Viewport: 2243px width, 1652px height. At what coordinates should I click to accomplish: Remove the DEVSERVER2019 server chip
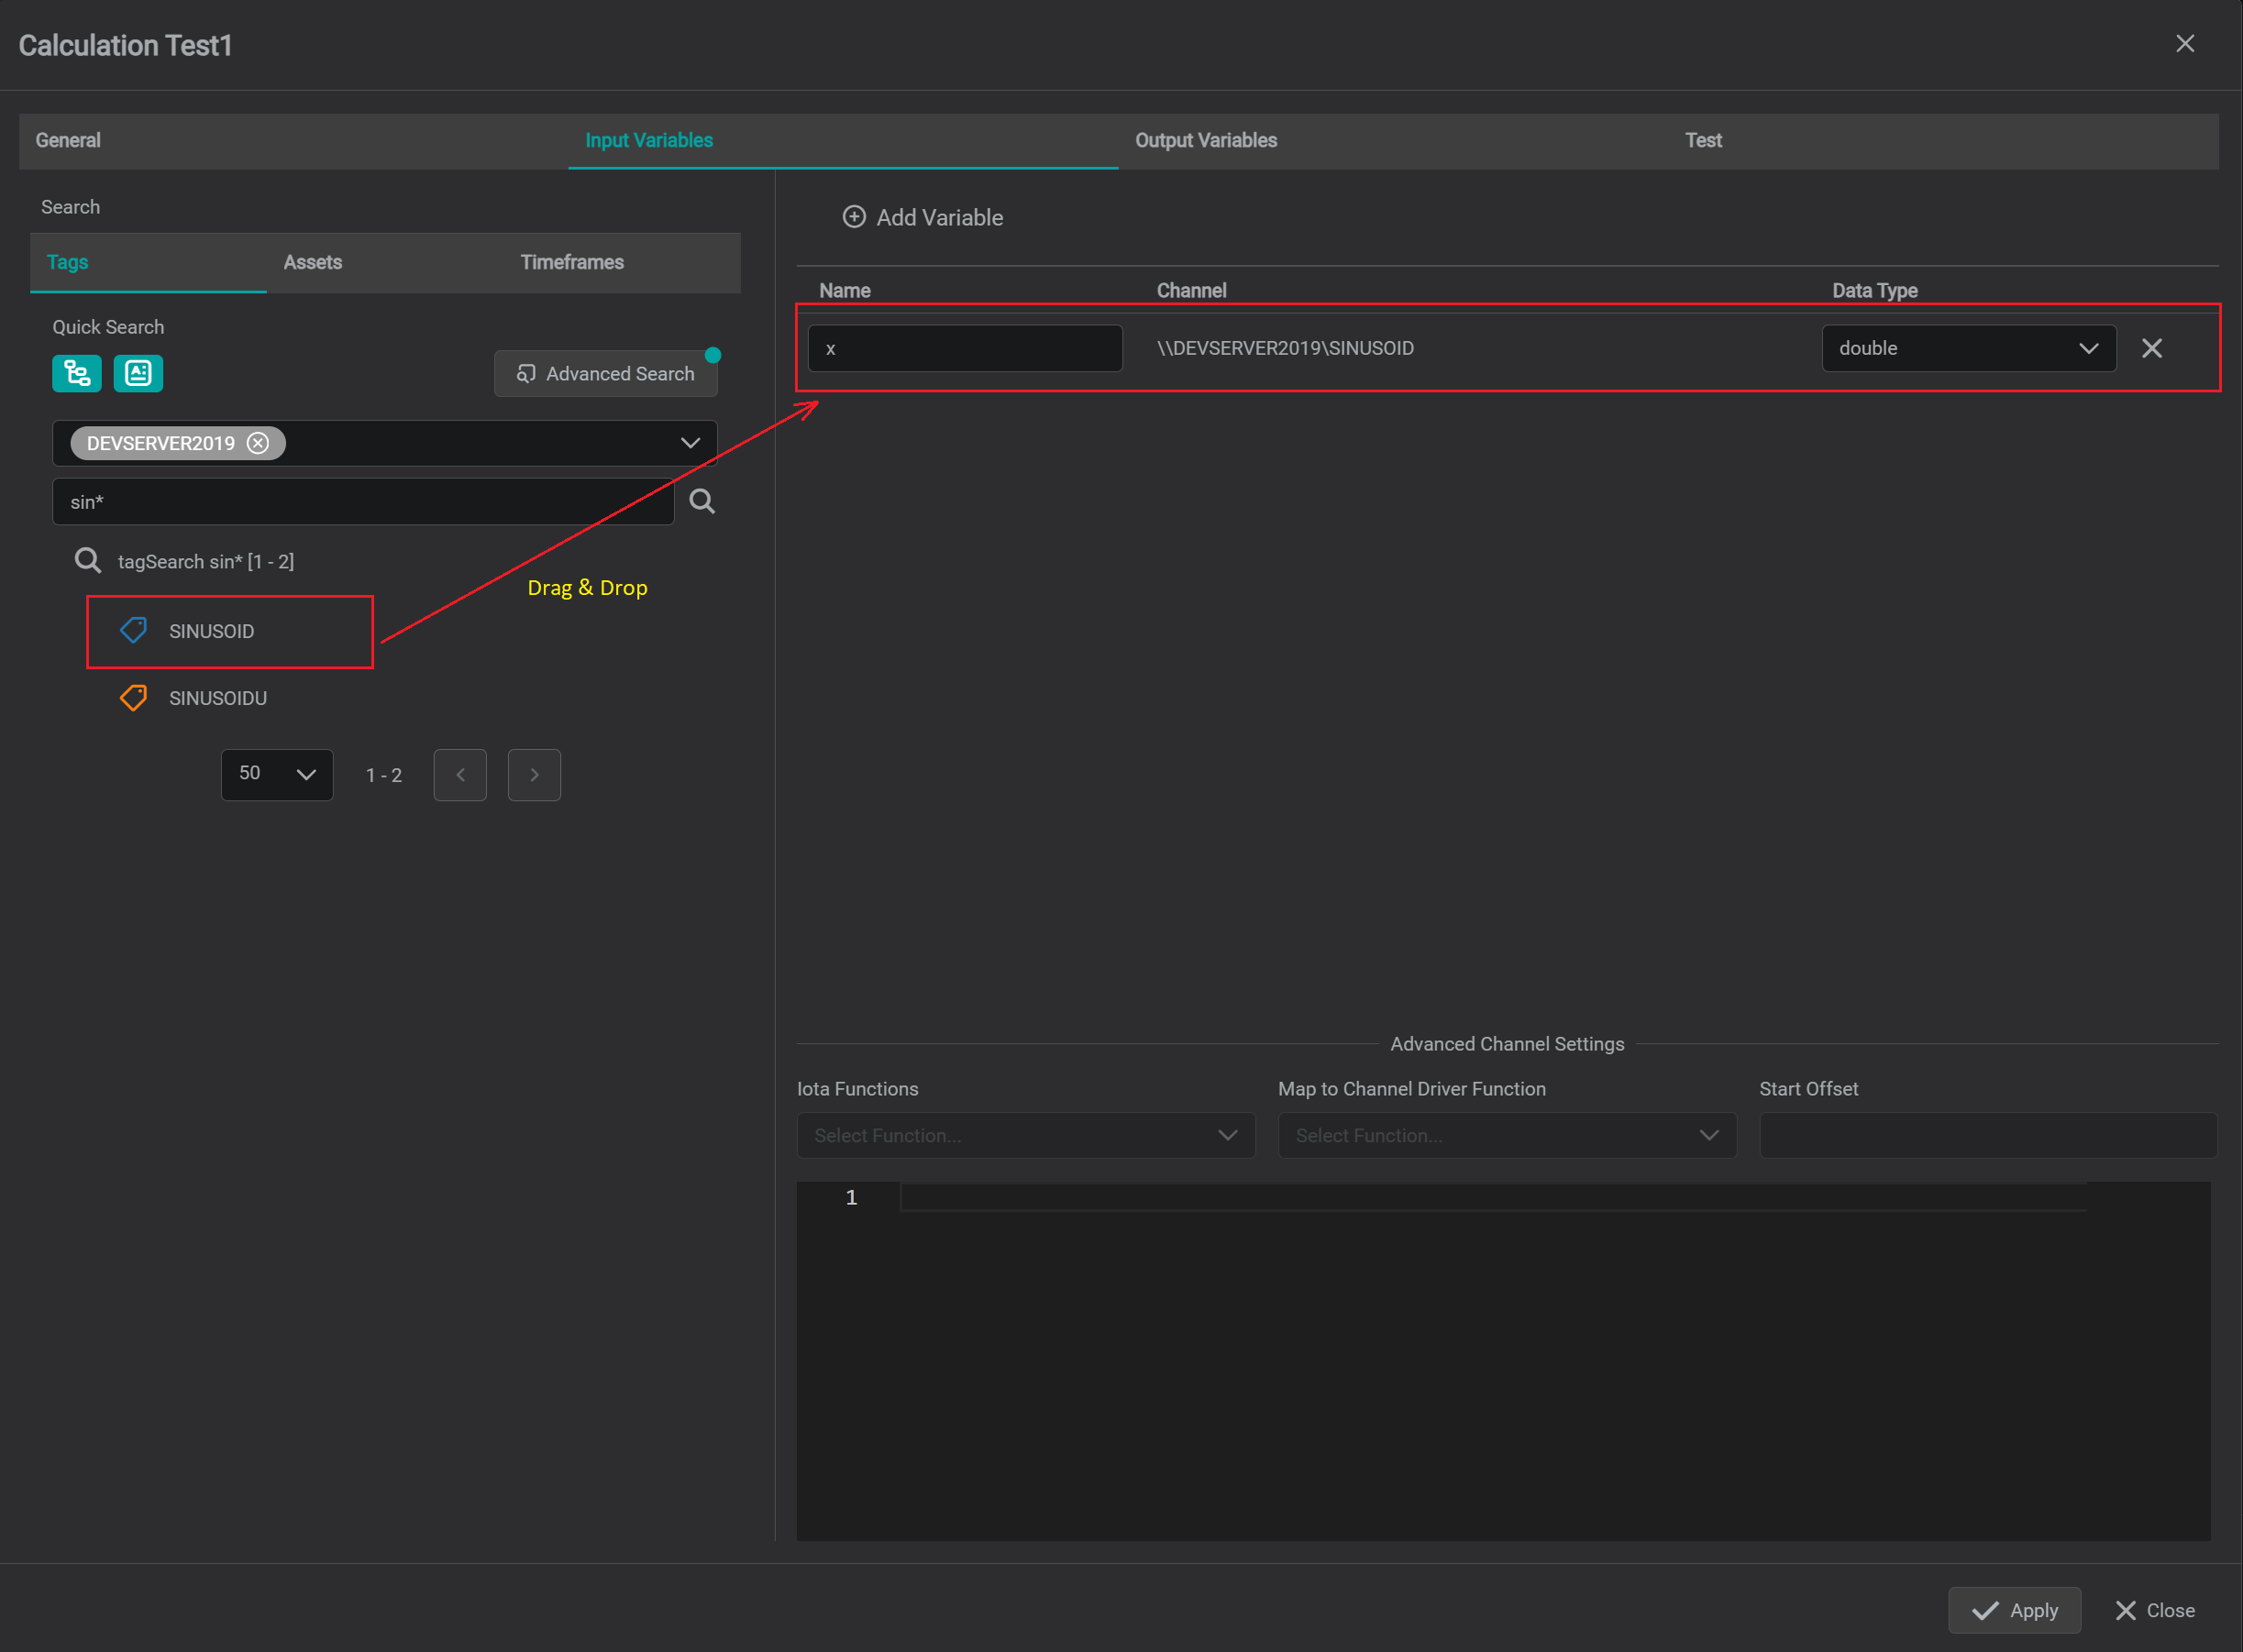pos(258,443)
